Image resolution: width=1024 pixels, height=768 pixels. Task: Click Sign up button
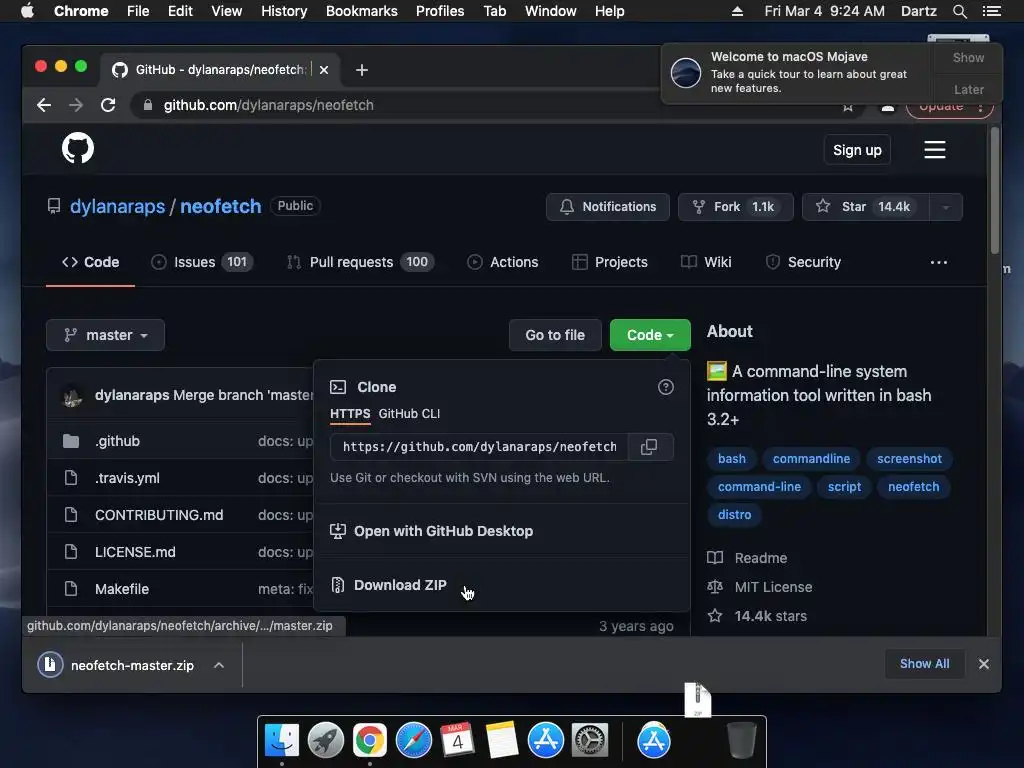tap(857, 150)
